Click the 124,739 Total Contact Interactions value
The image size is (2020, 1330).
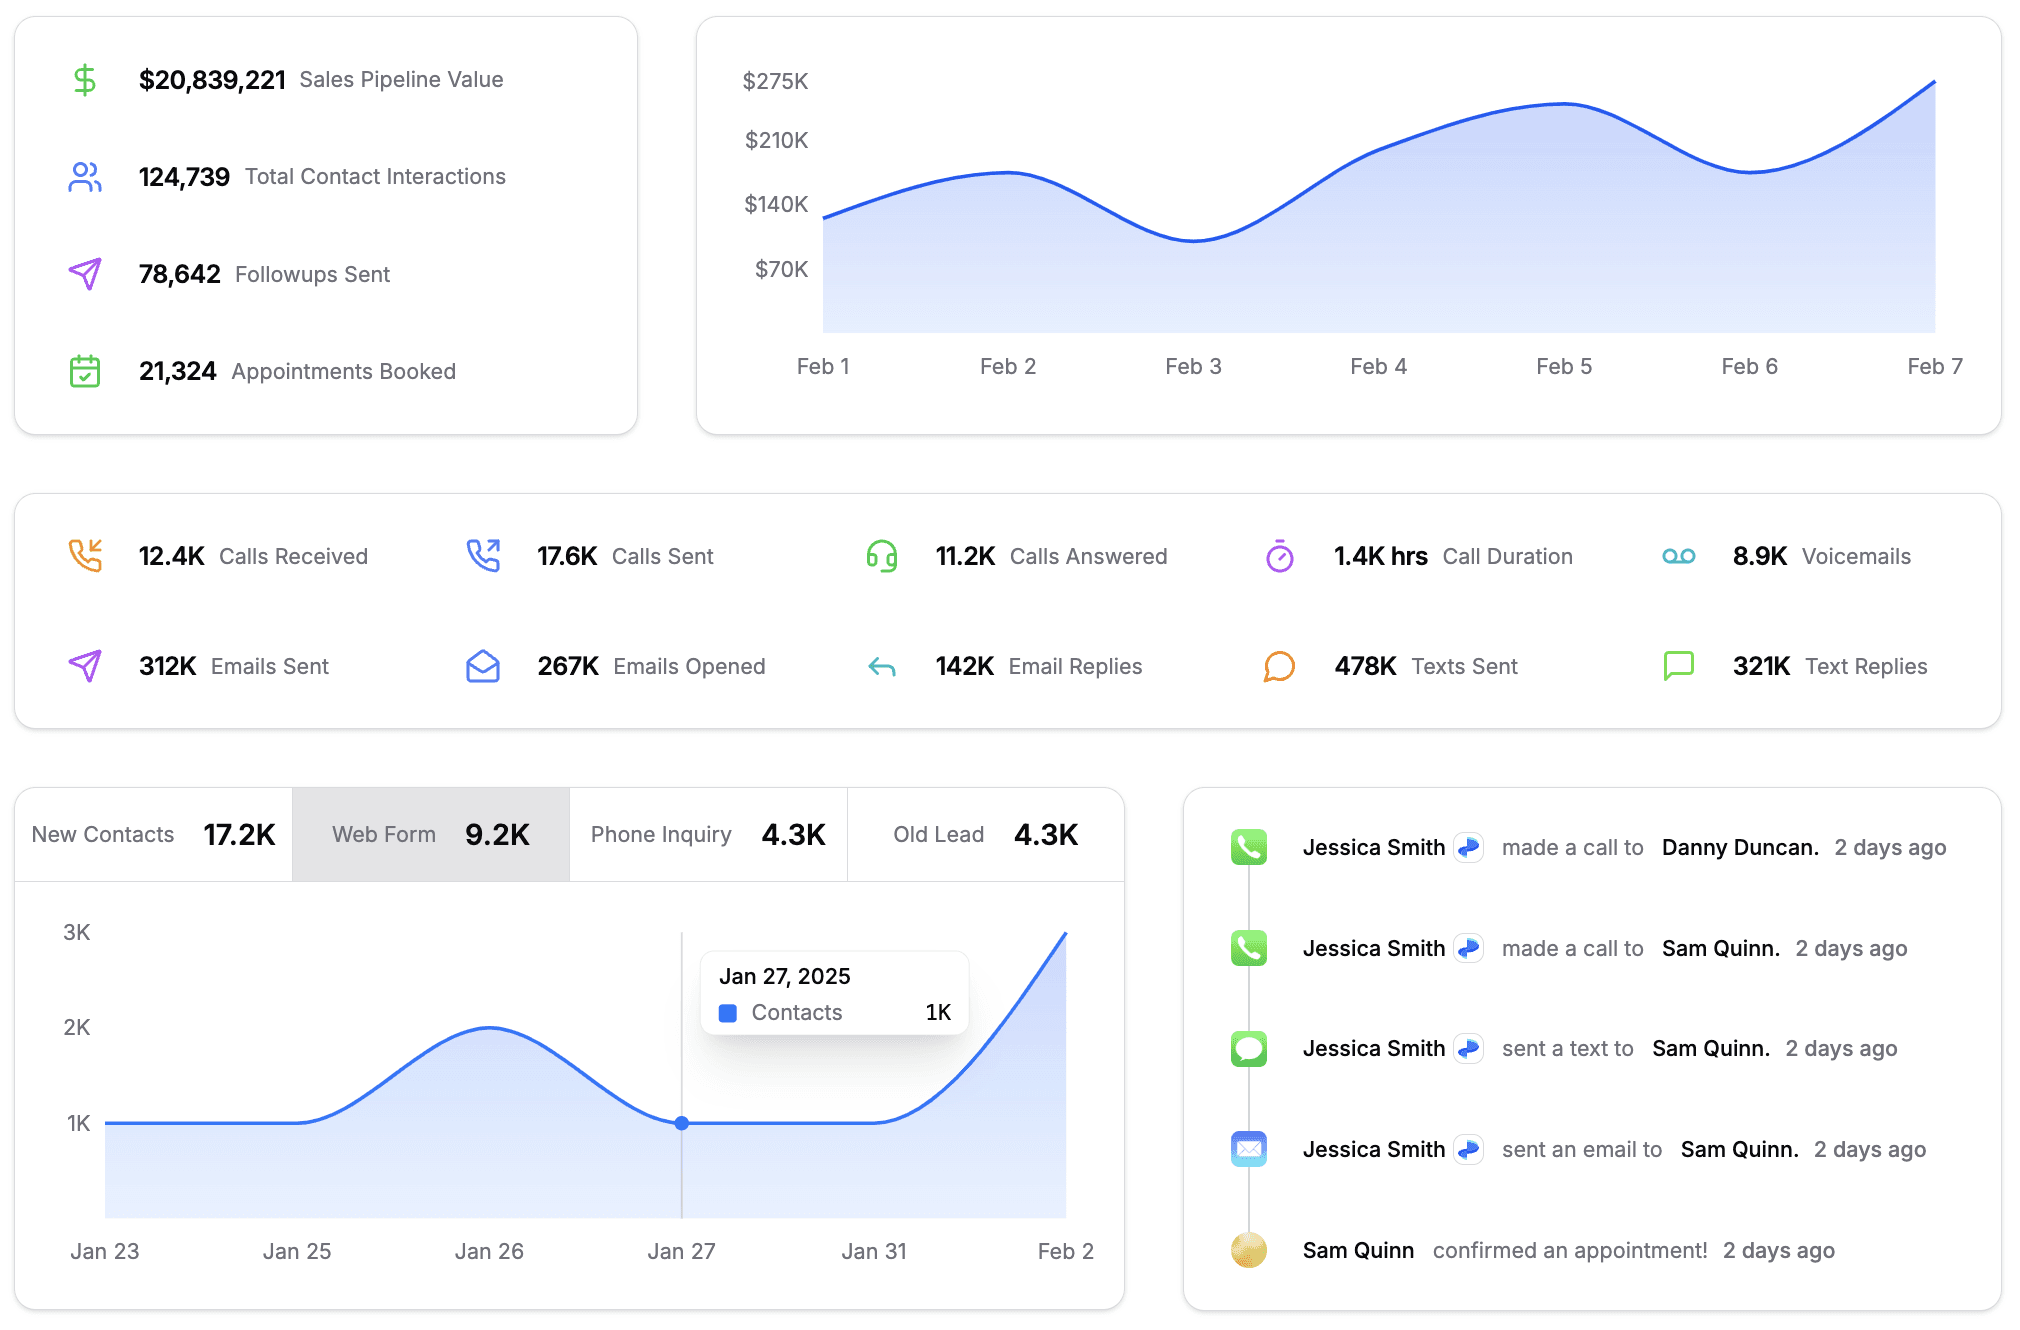click(184, 177)
